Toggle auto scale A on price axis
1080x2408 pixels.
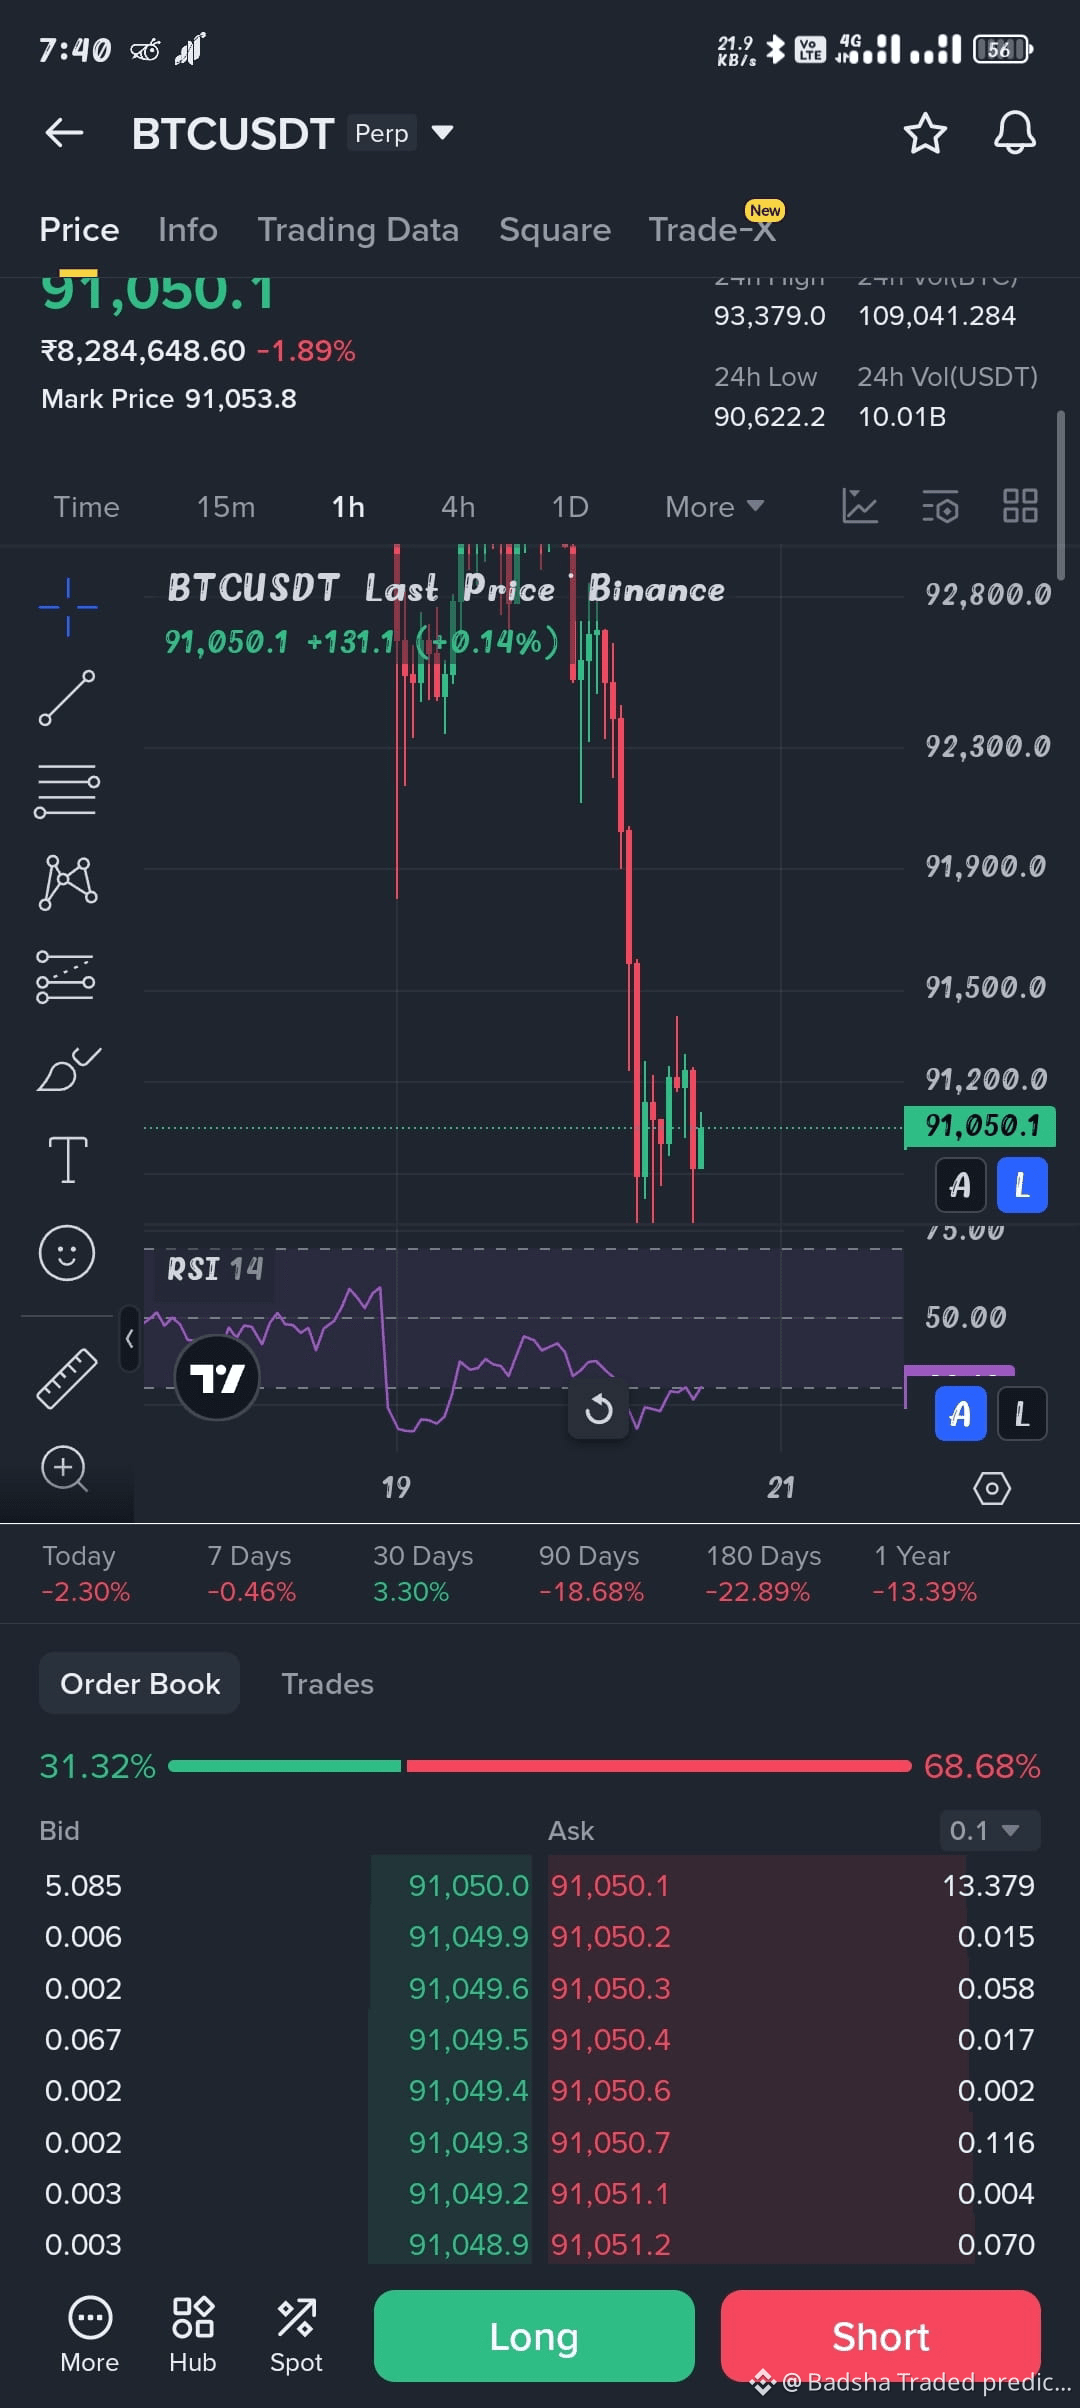pyautogui.click(x=960, y=1185)
